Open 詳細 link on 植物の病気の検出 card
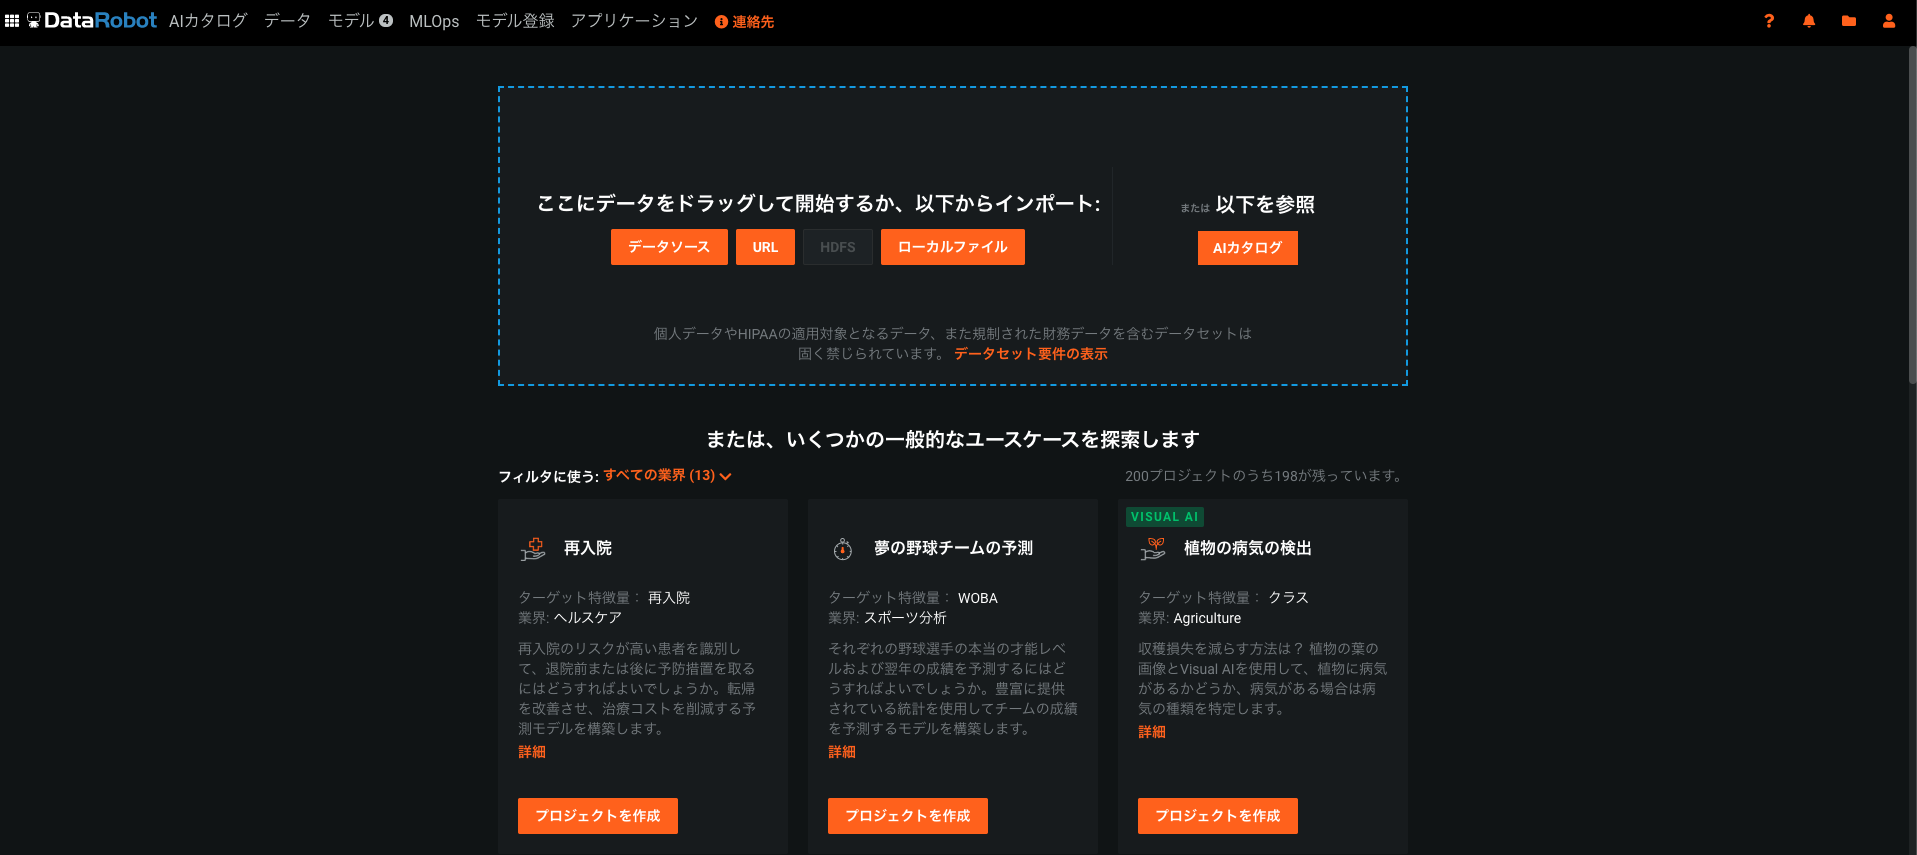The height and width of the screenshot is (855, 1917). 1152,732
